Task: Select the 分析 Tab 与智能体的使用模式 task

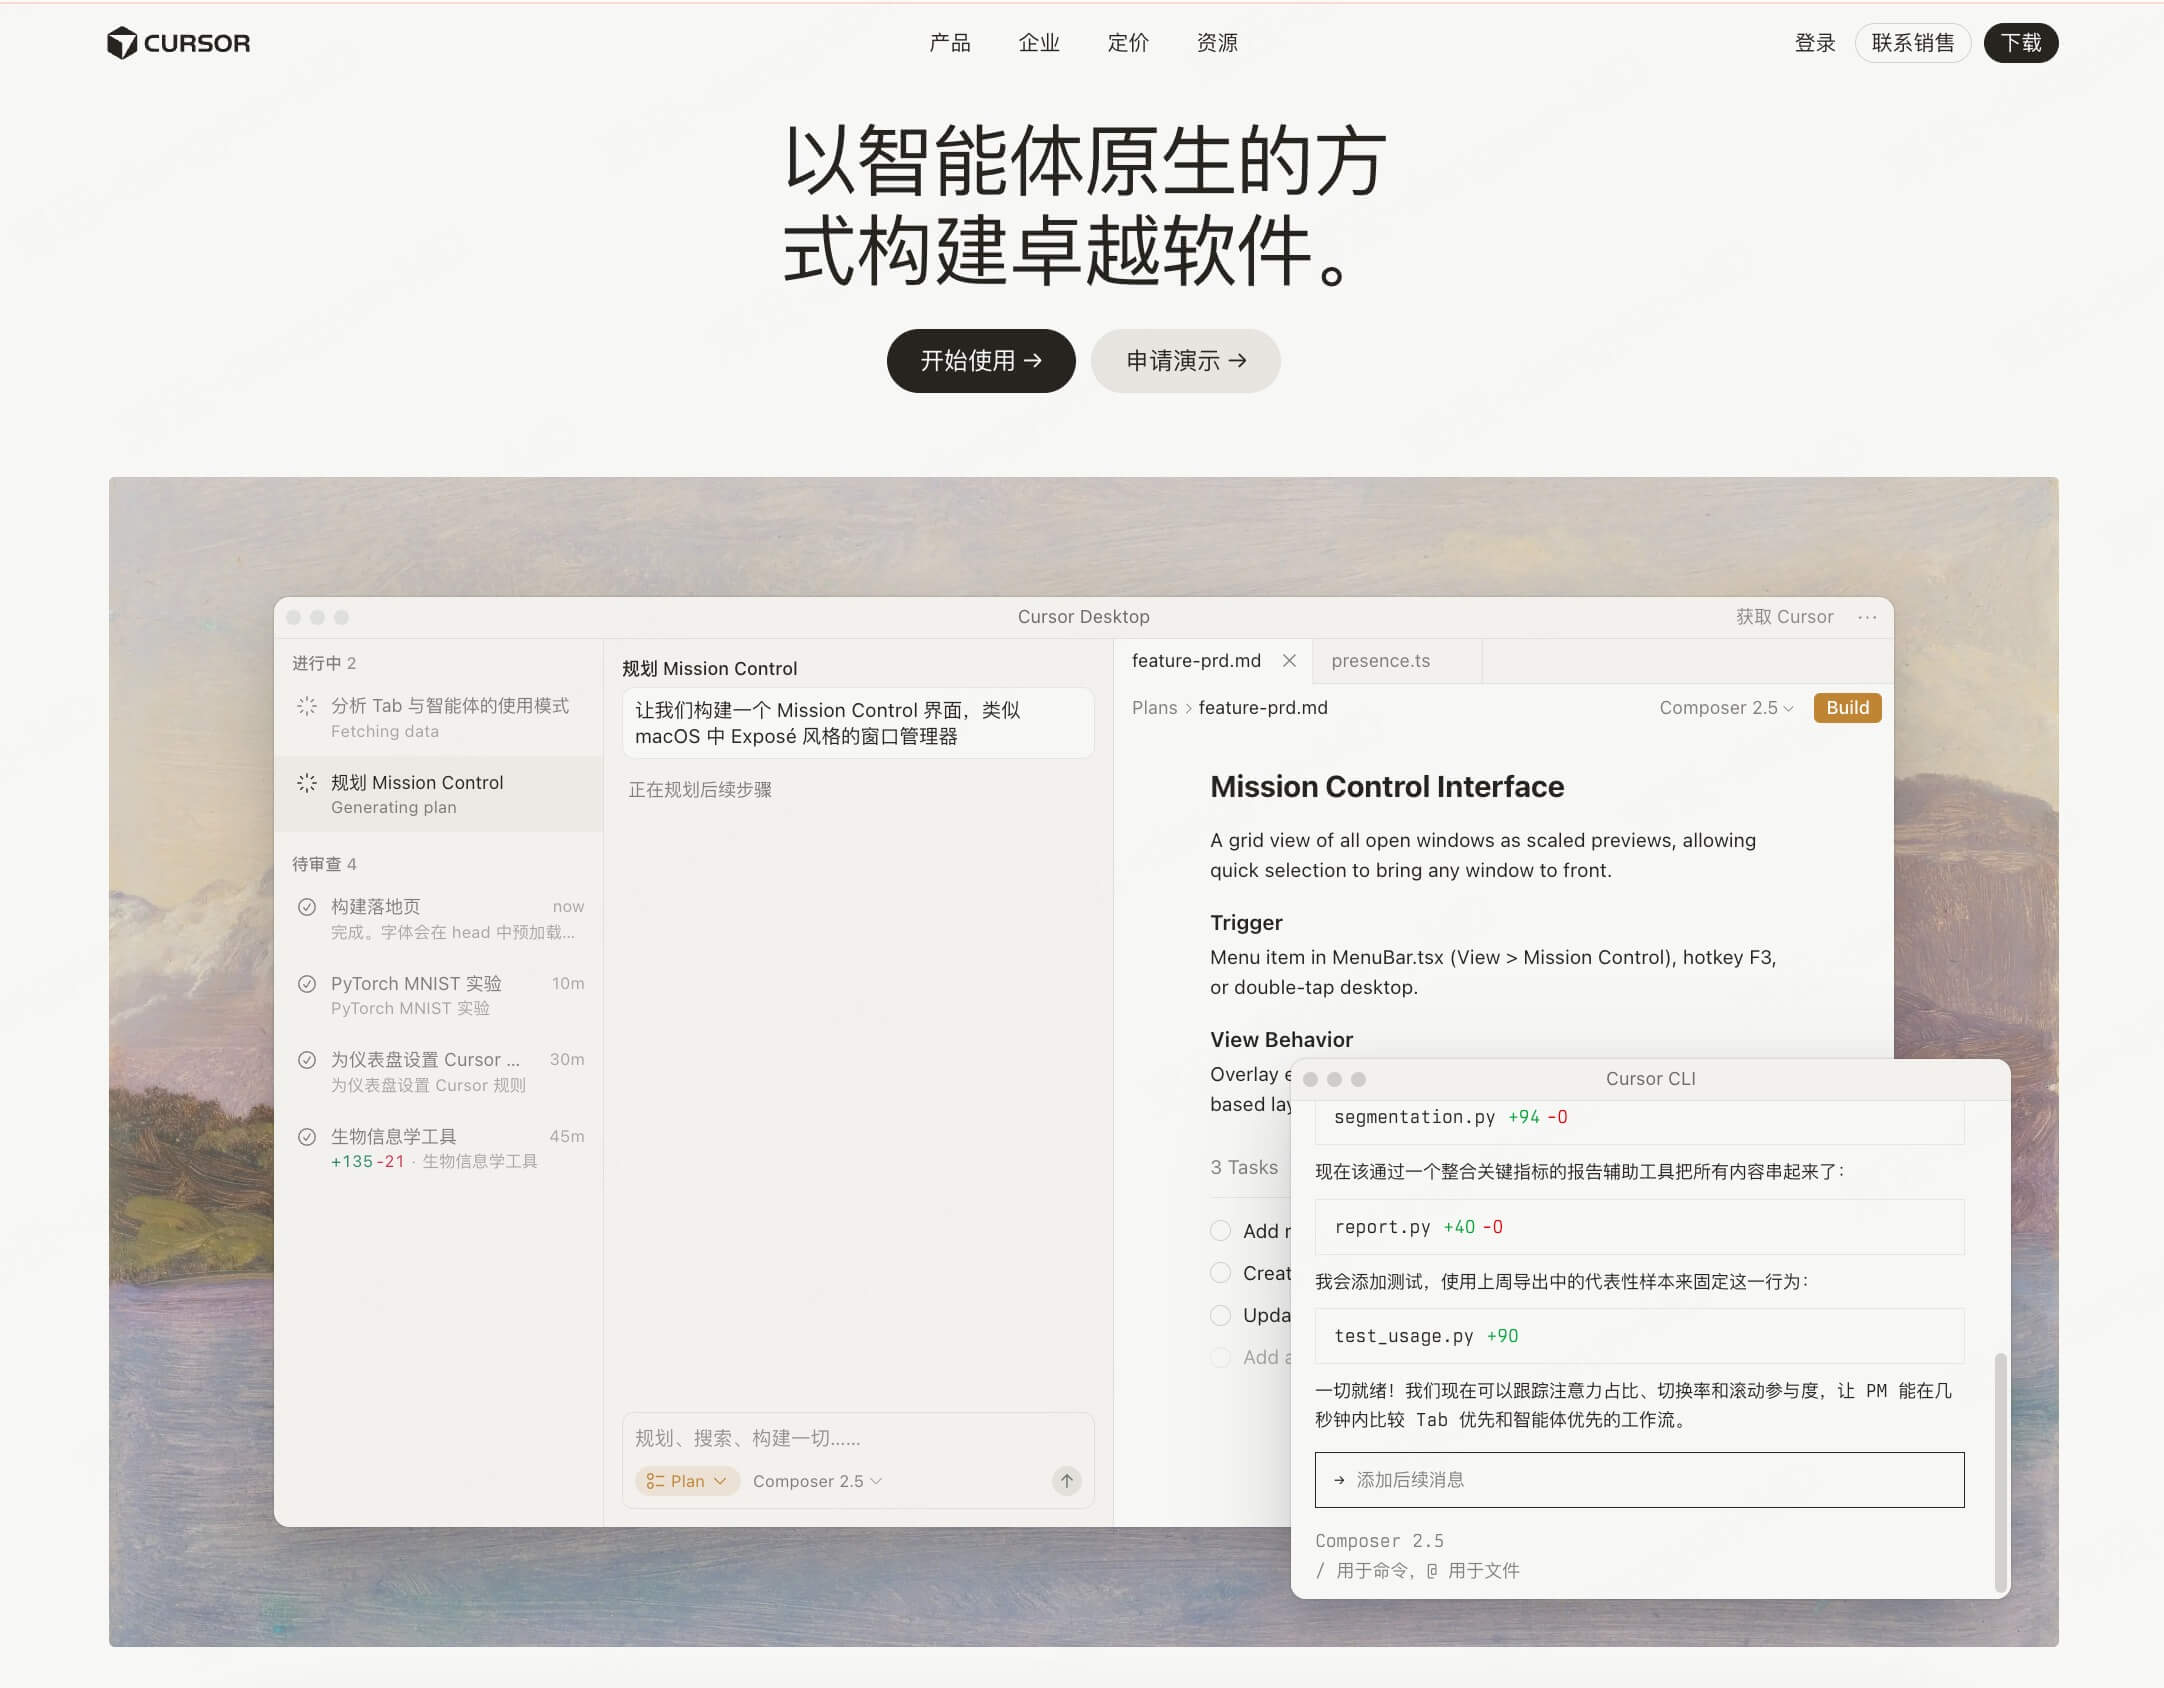Action: click(x=439, y=718)
